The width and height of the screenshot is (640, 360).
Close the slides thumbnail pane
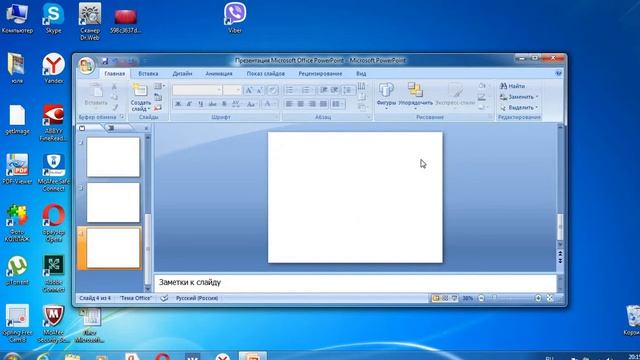(x=147, y=128)
